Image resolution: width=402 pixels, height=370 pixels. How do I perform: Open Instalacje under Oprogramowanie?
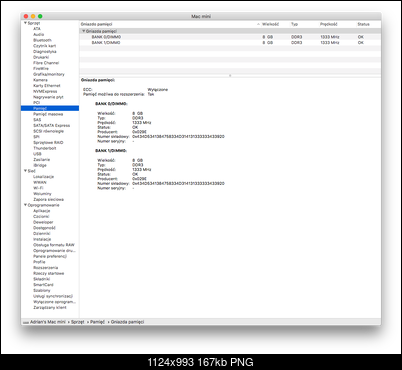tap(42, 239)
